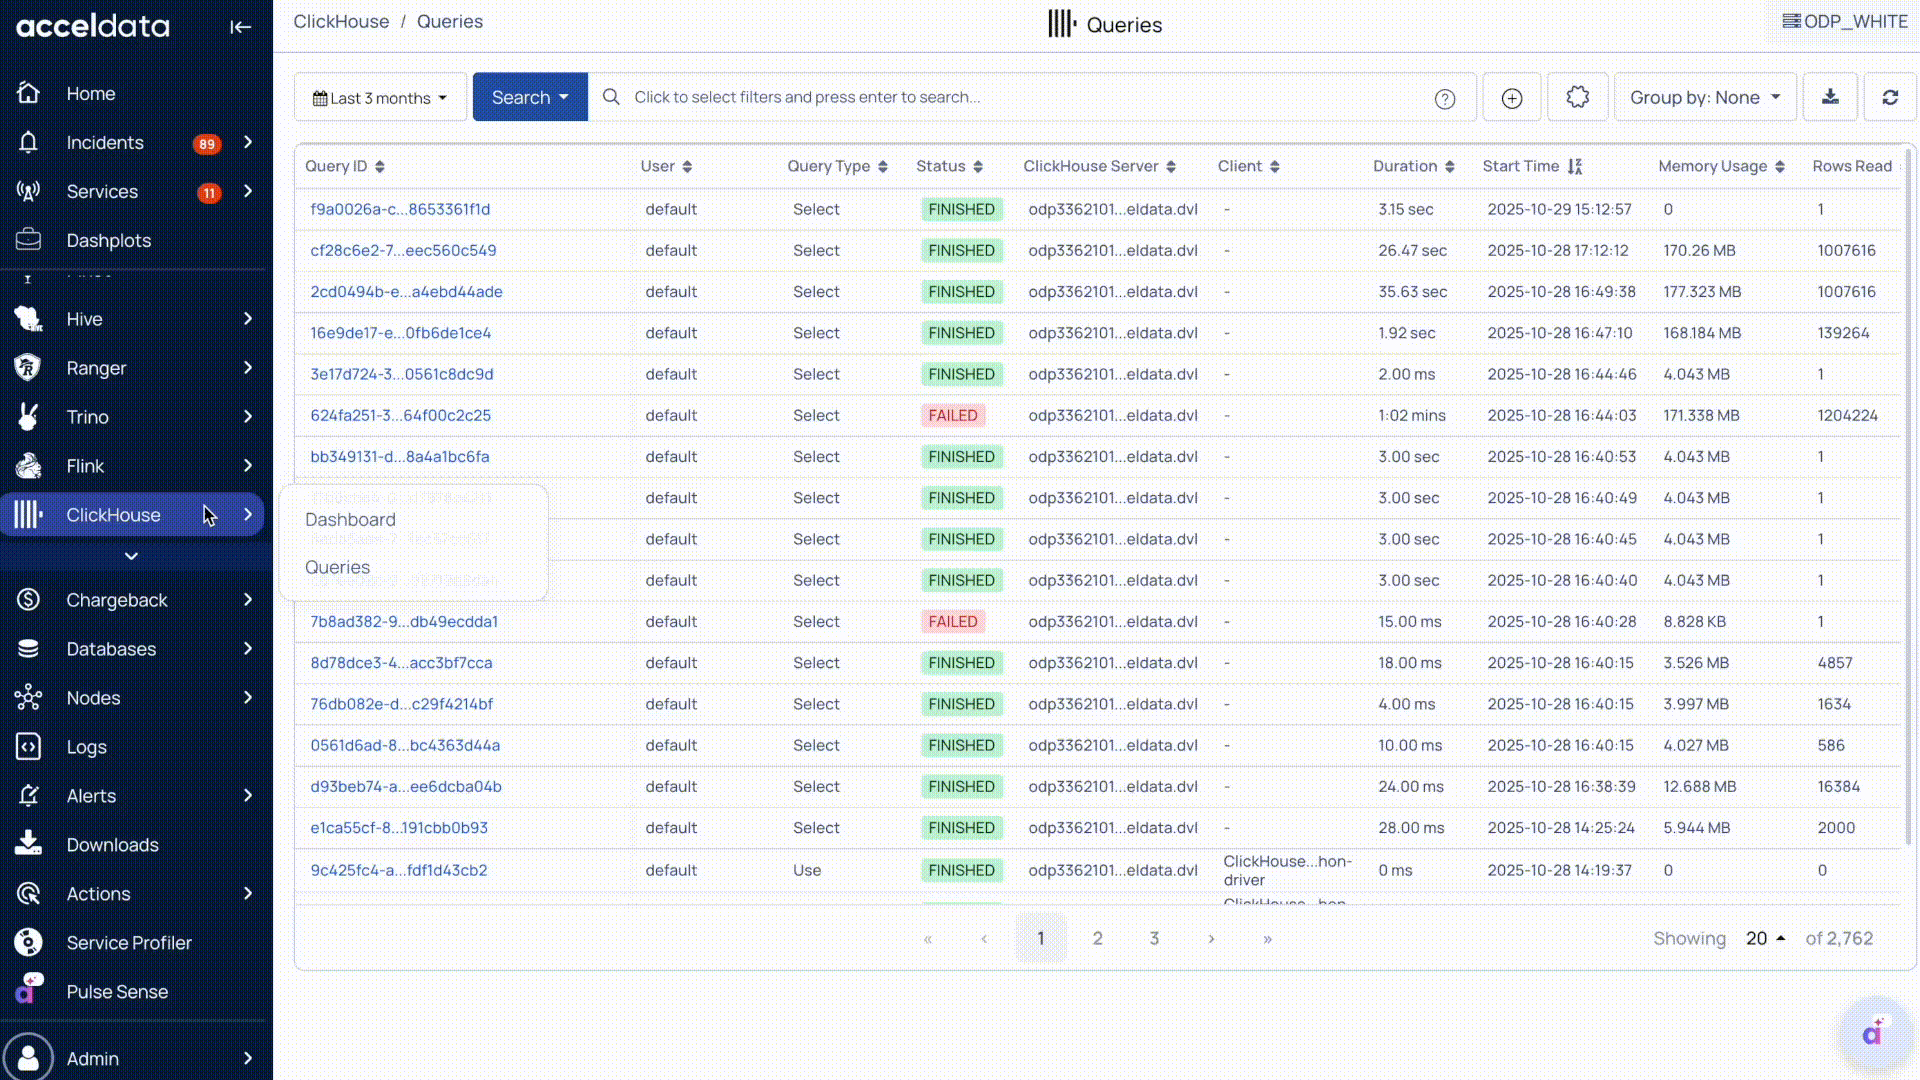Click the plus circle add-filter icon
This screenshot has height=1080, width=1920.
coord(1512,98)
